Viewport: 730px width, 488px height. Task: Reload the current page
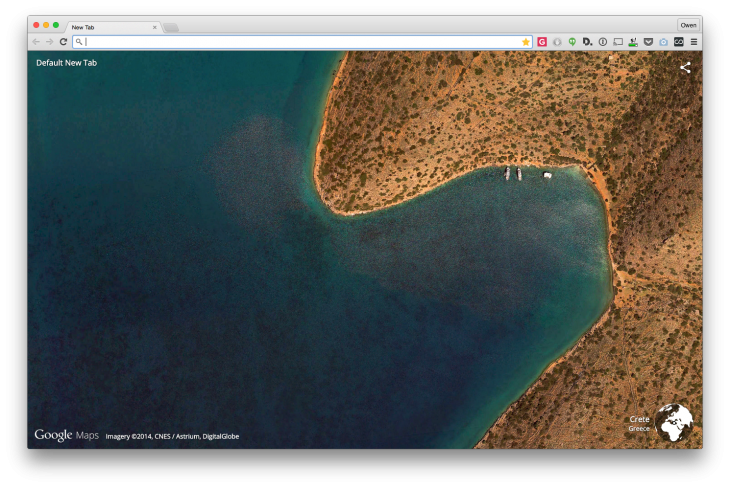[x=63, y=42]
